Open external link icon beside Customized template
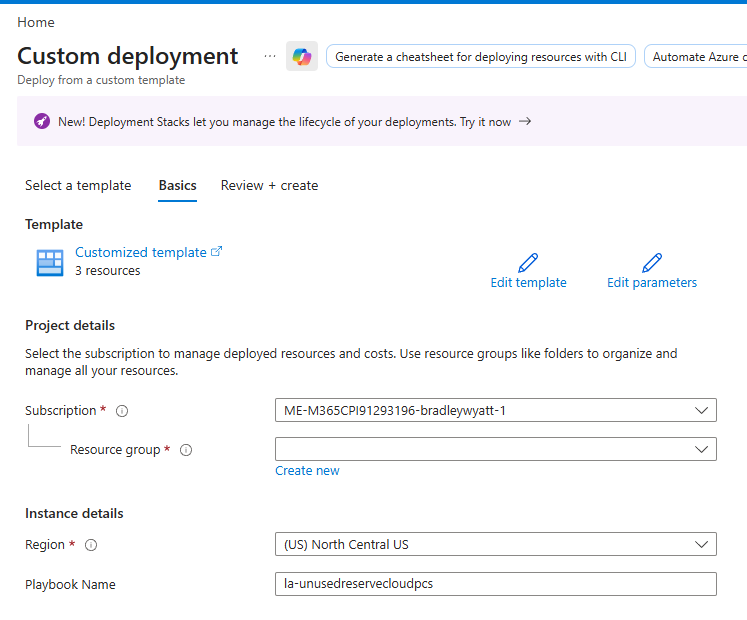 point(216,251)
